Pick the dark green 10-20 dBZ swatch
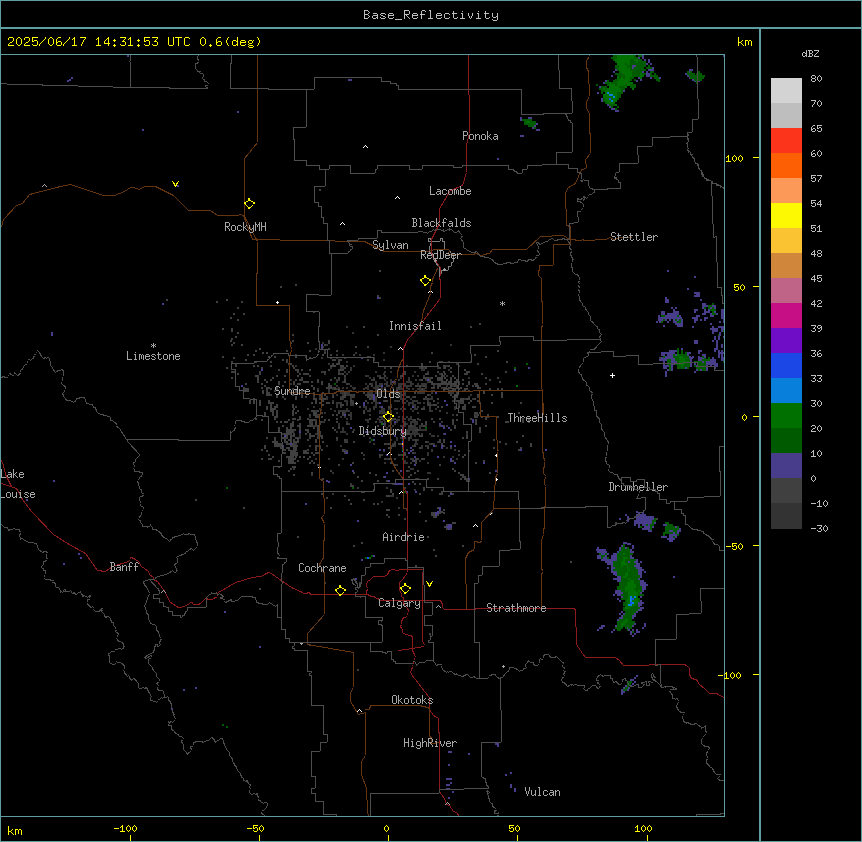This screenshot has width=862, height=842. point(786,441)
